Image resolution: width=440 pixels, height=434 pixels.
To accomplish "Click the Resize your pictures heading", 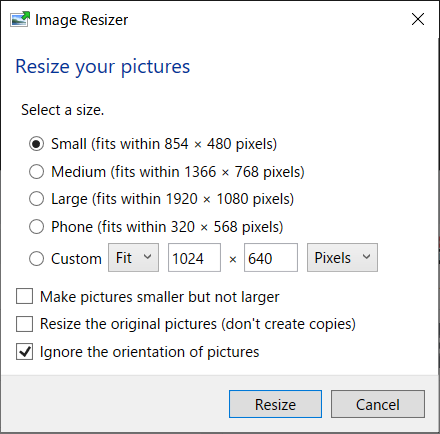I will (103, 67).
